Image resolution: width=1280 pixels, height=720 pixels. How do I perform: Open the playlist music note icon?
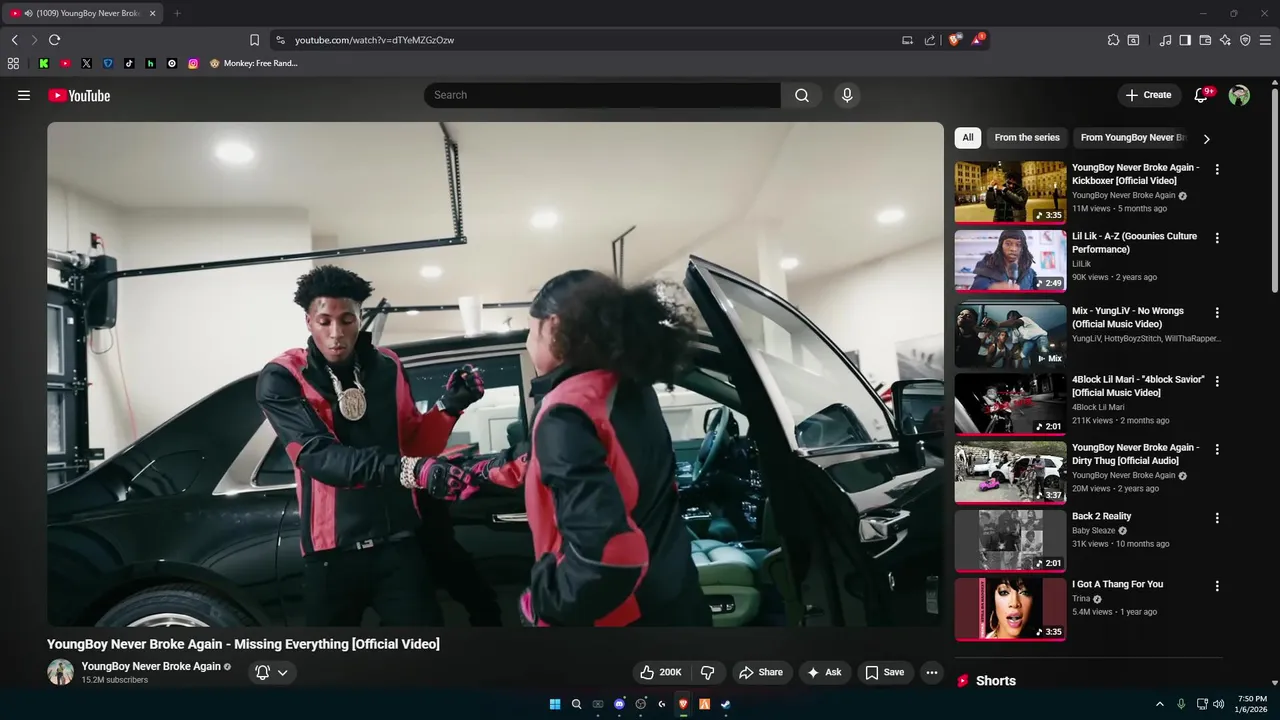pyautogui.click(x=1165, y=40)
